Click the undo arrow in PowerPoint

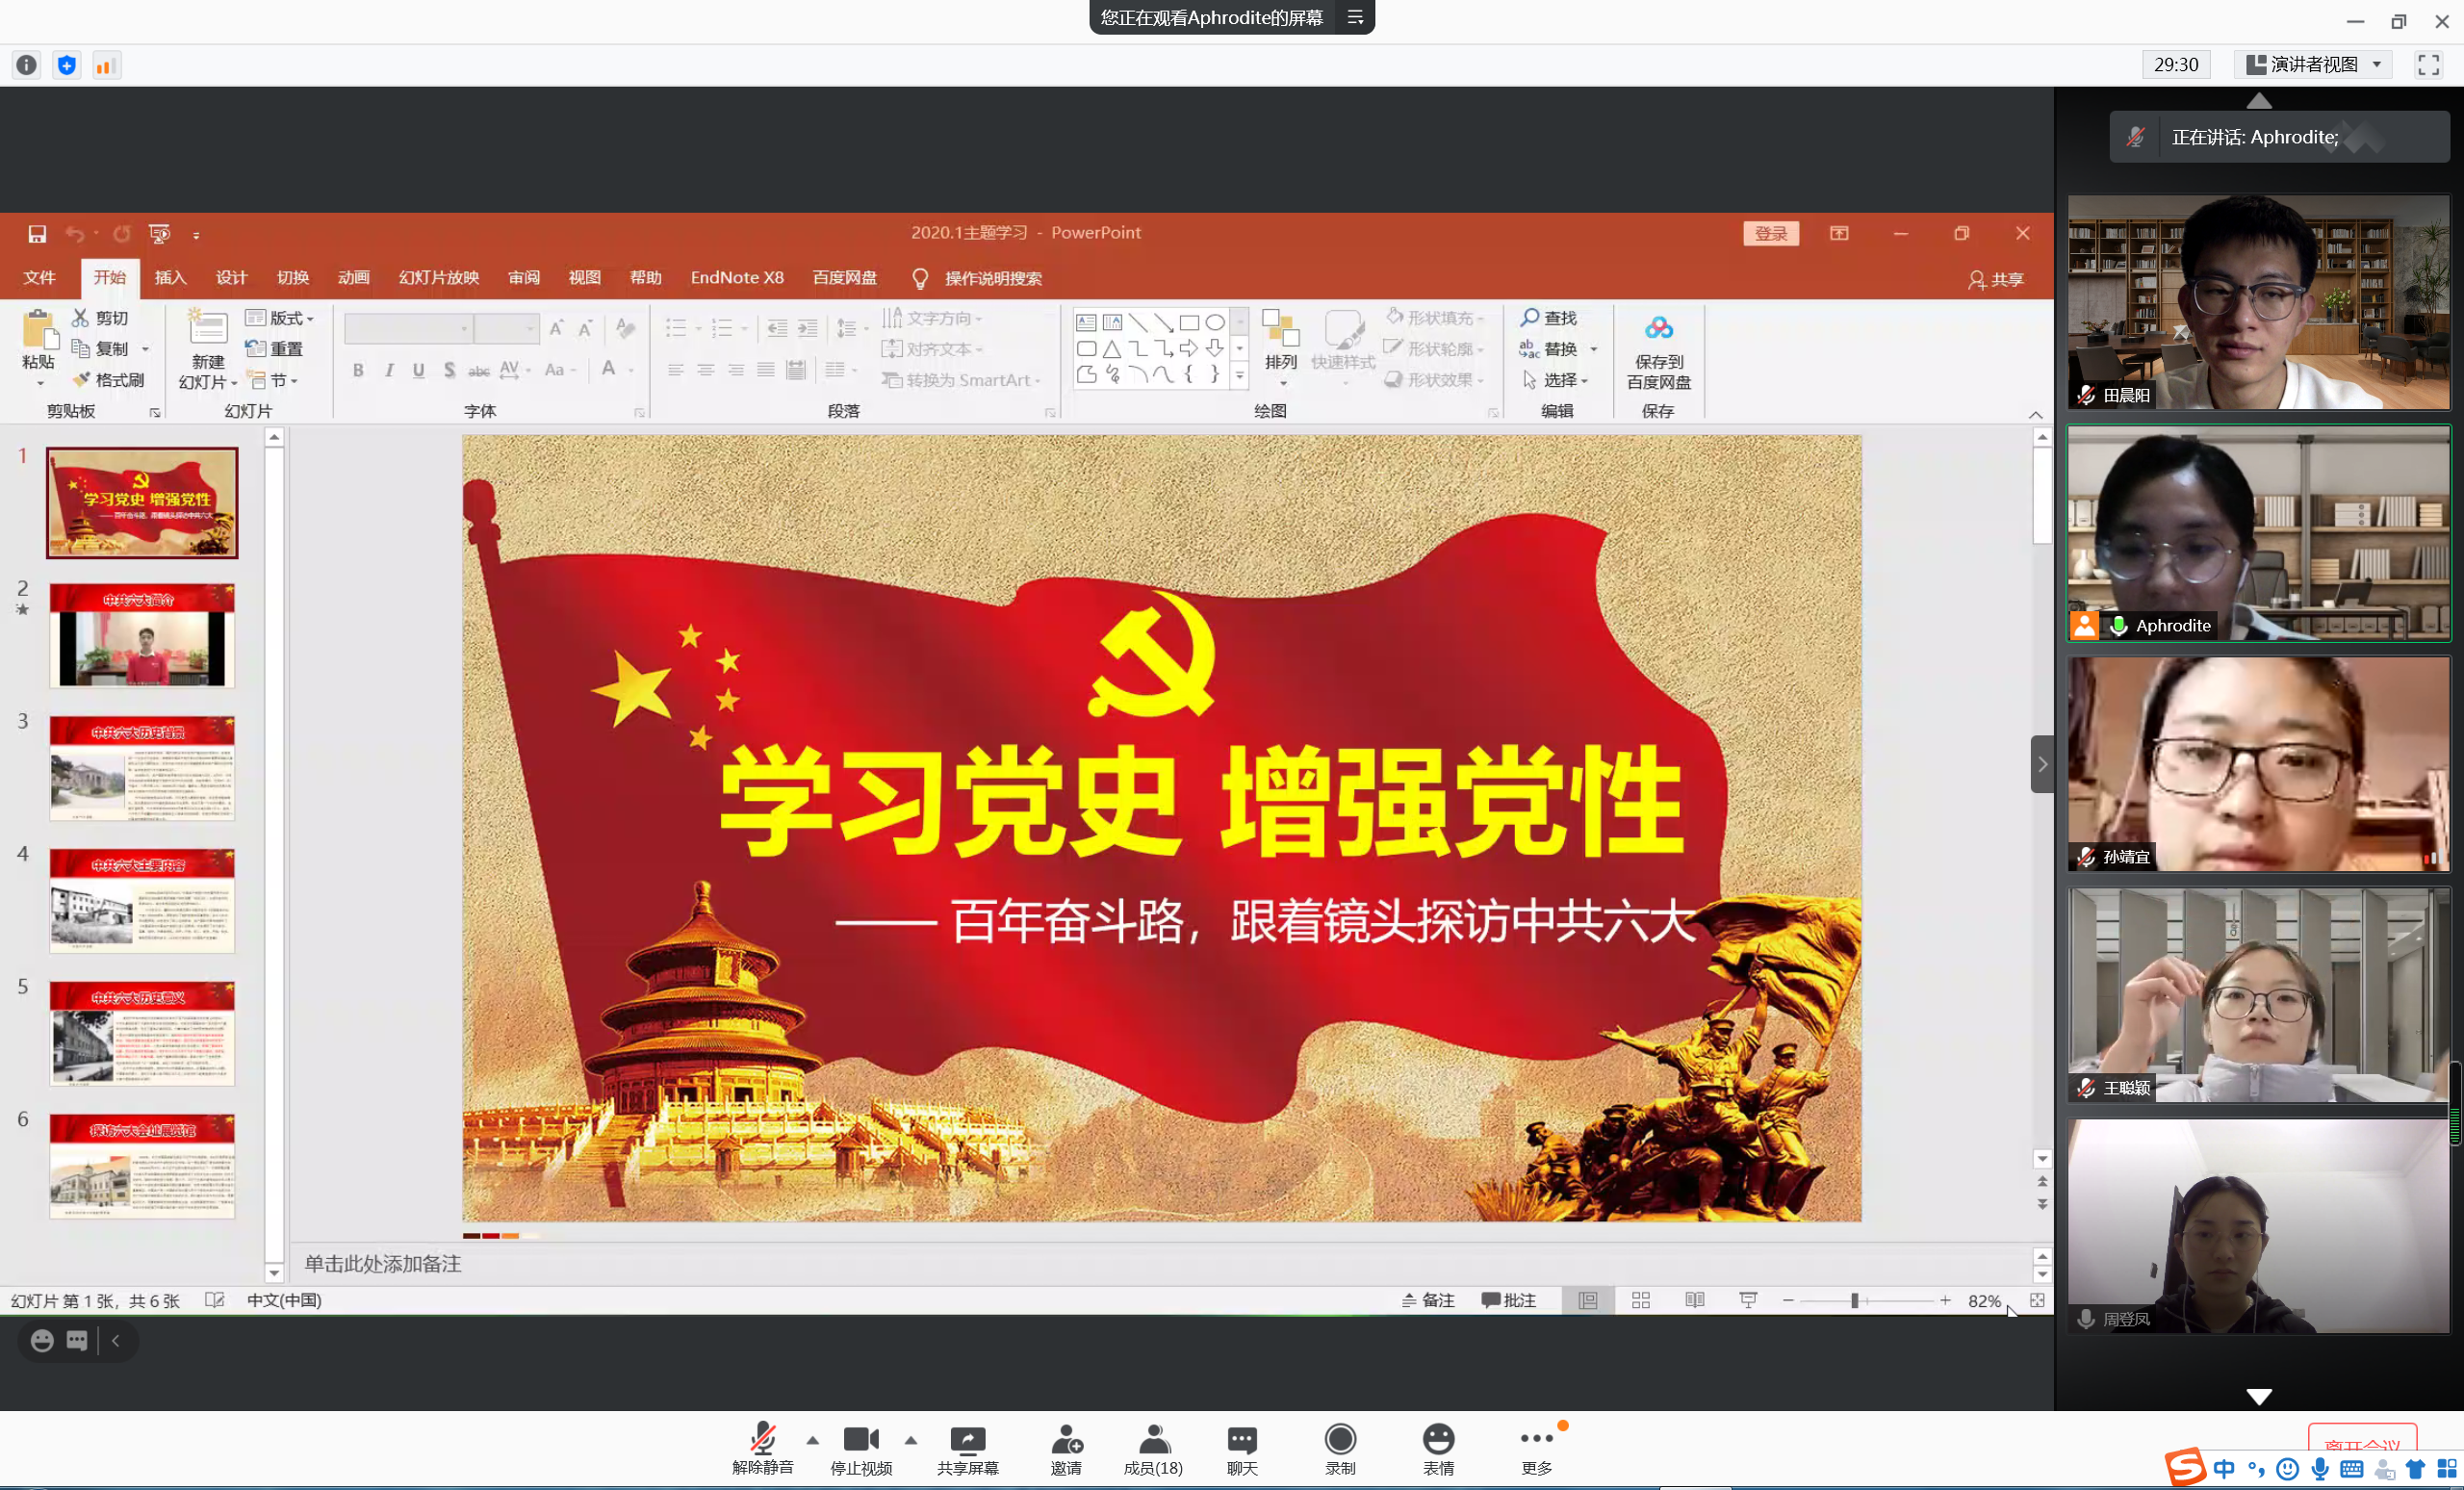point(75,233)
